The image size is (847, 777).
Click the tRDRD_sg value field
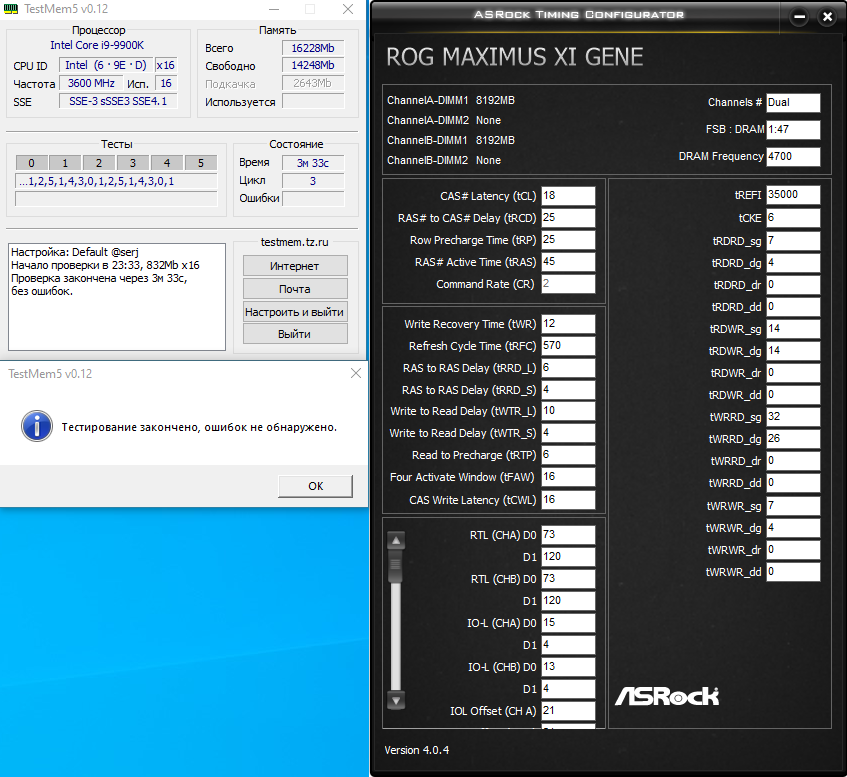pos(793,241)
